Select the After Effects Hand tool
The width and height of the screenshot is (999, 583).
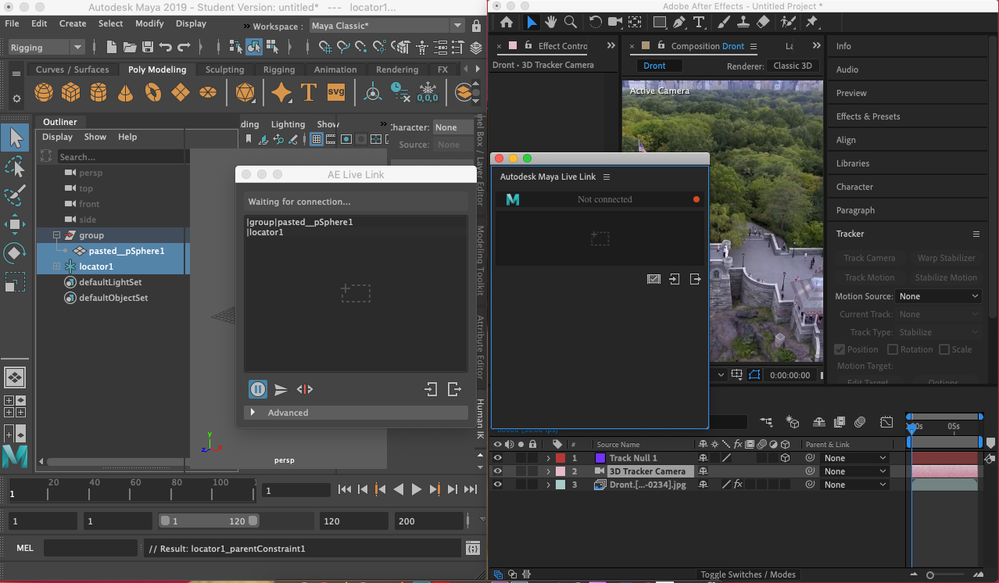click(x=550, y=22)
